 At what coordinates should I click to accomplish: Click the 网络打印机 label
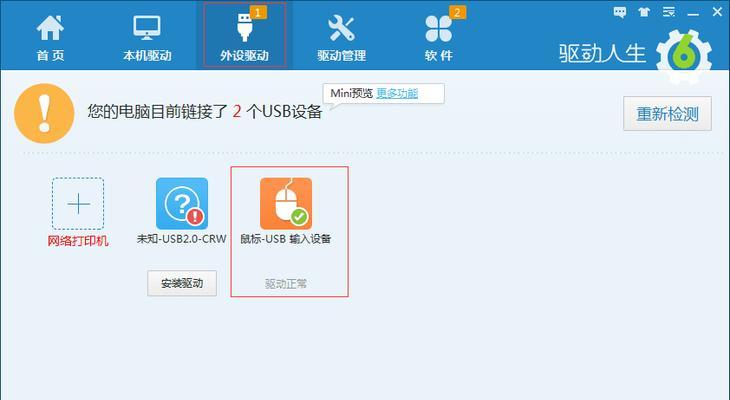(x=78, y=241)
